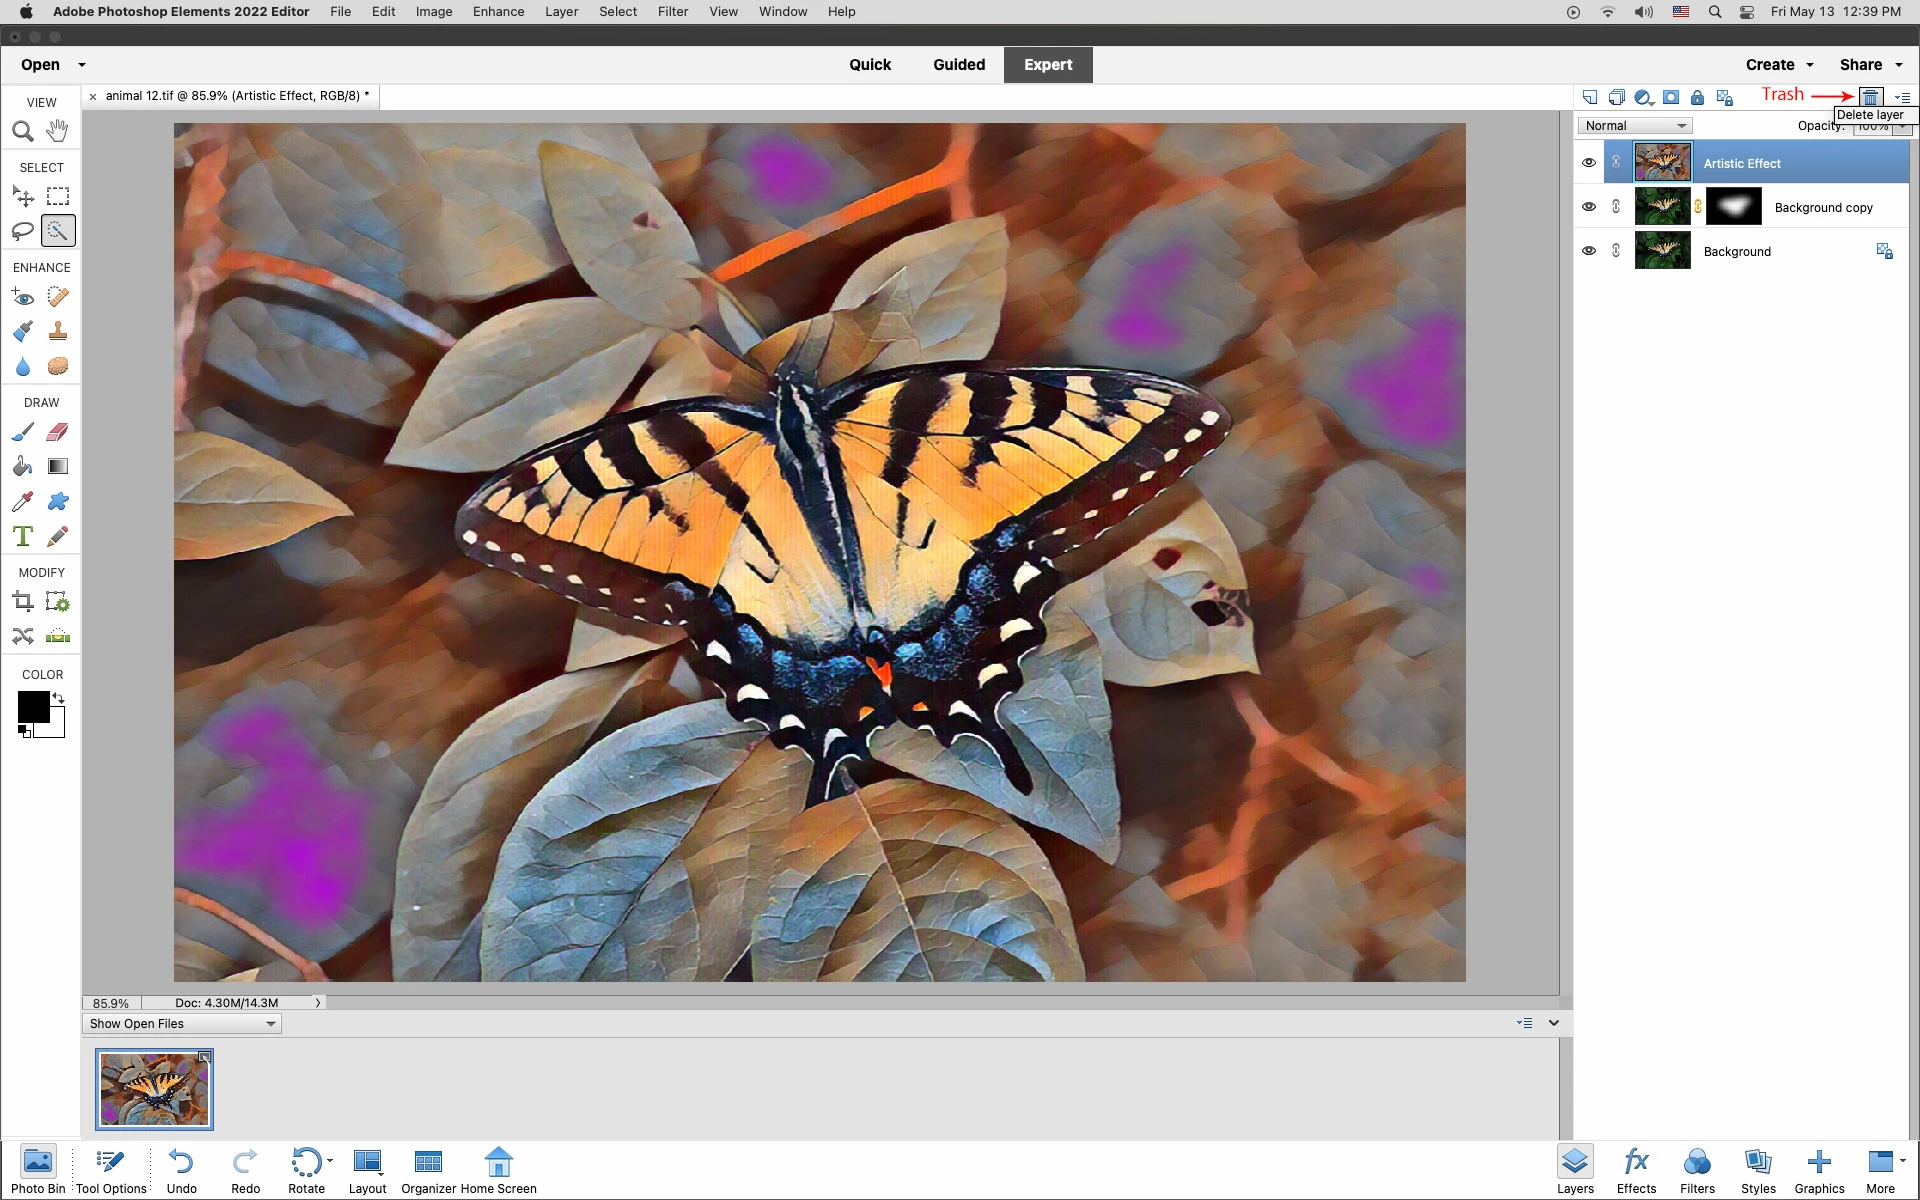Open the Normal blend mode dropdown
The width and height of the screenshot is (1920, 1200).
click(x=1635, y=126)
